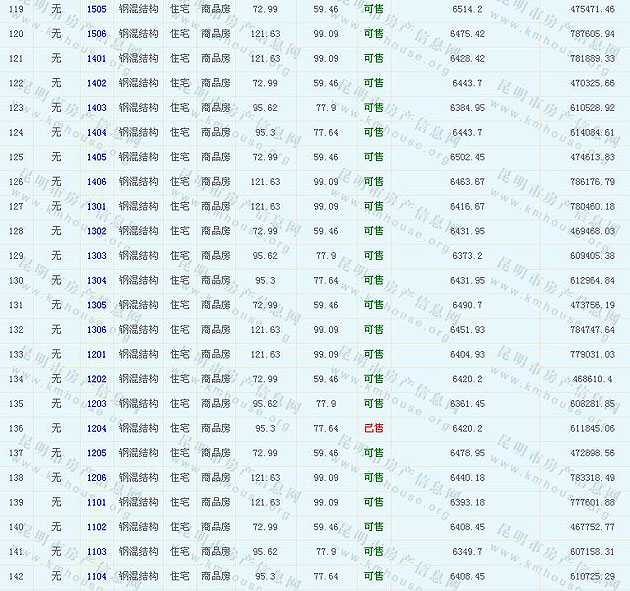Select room 1402 hyperlink
Image resolution: width=630 pixels, height=591 pixels.
(x=96, y=83)
